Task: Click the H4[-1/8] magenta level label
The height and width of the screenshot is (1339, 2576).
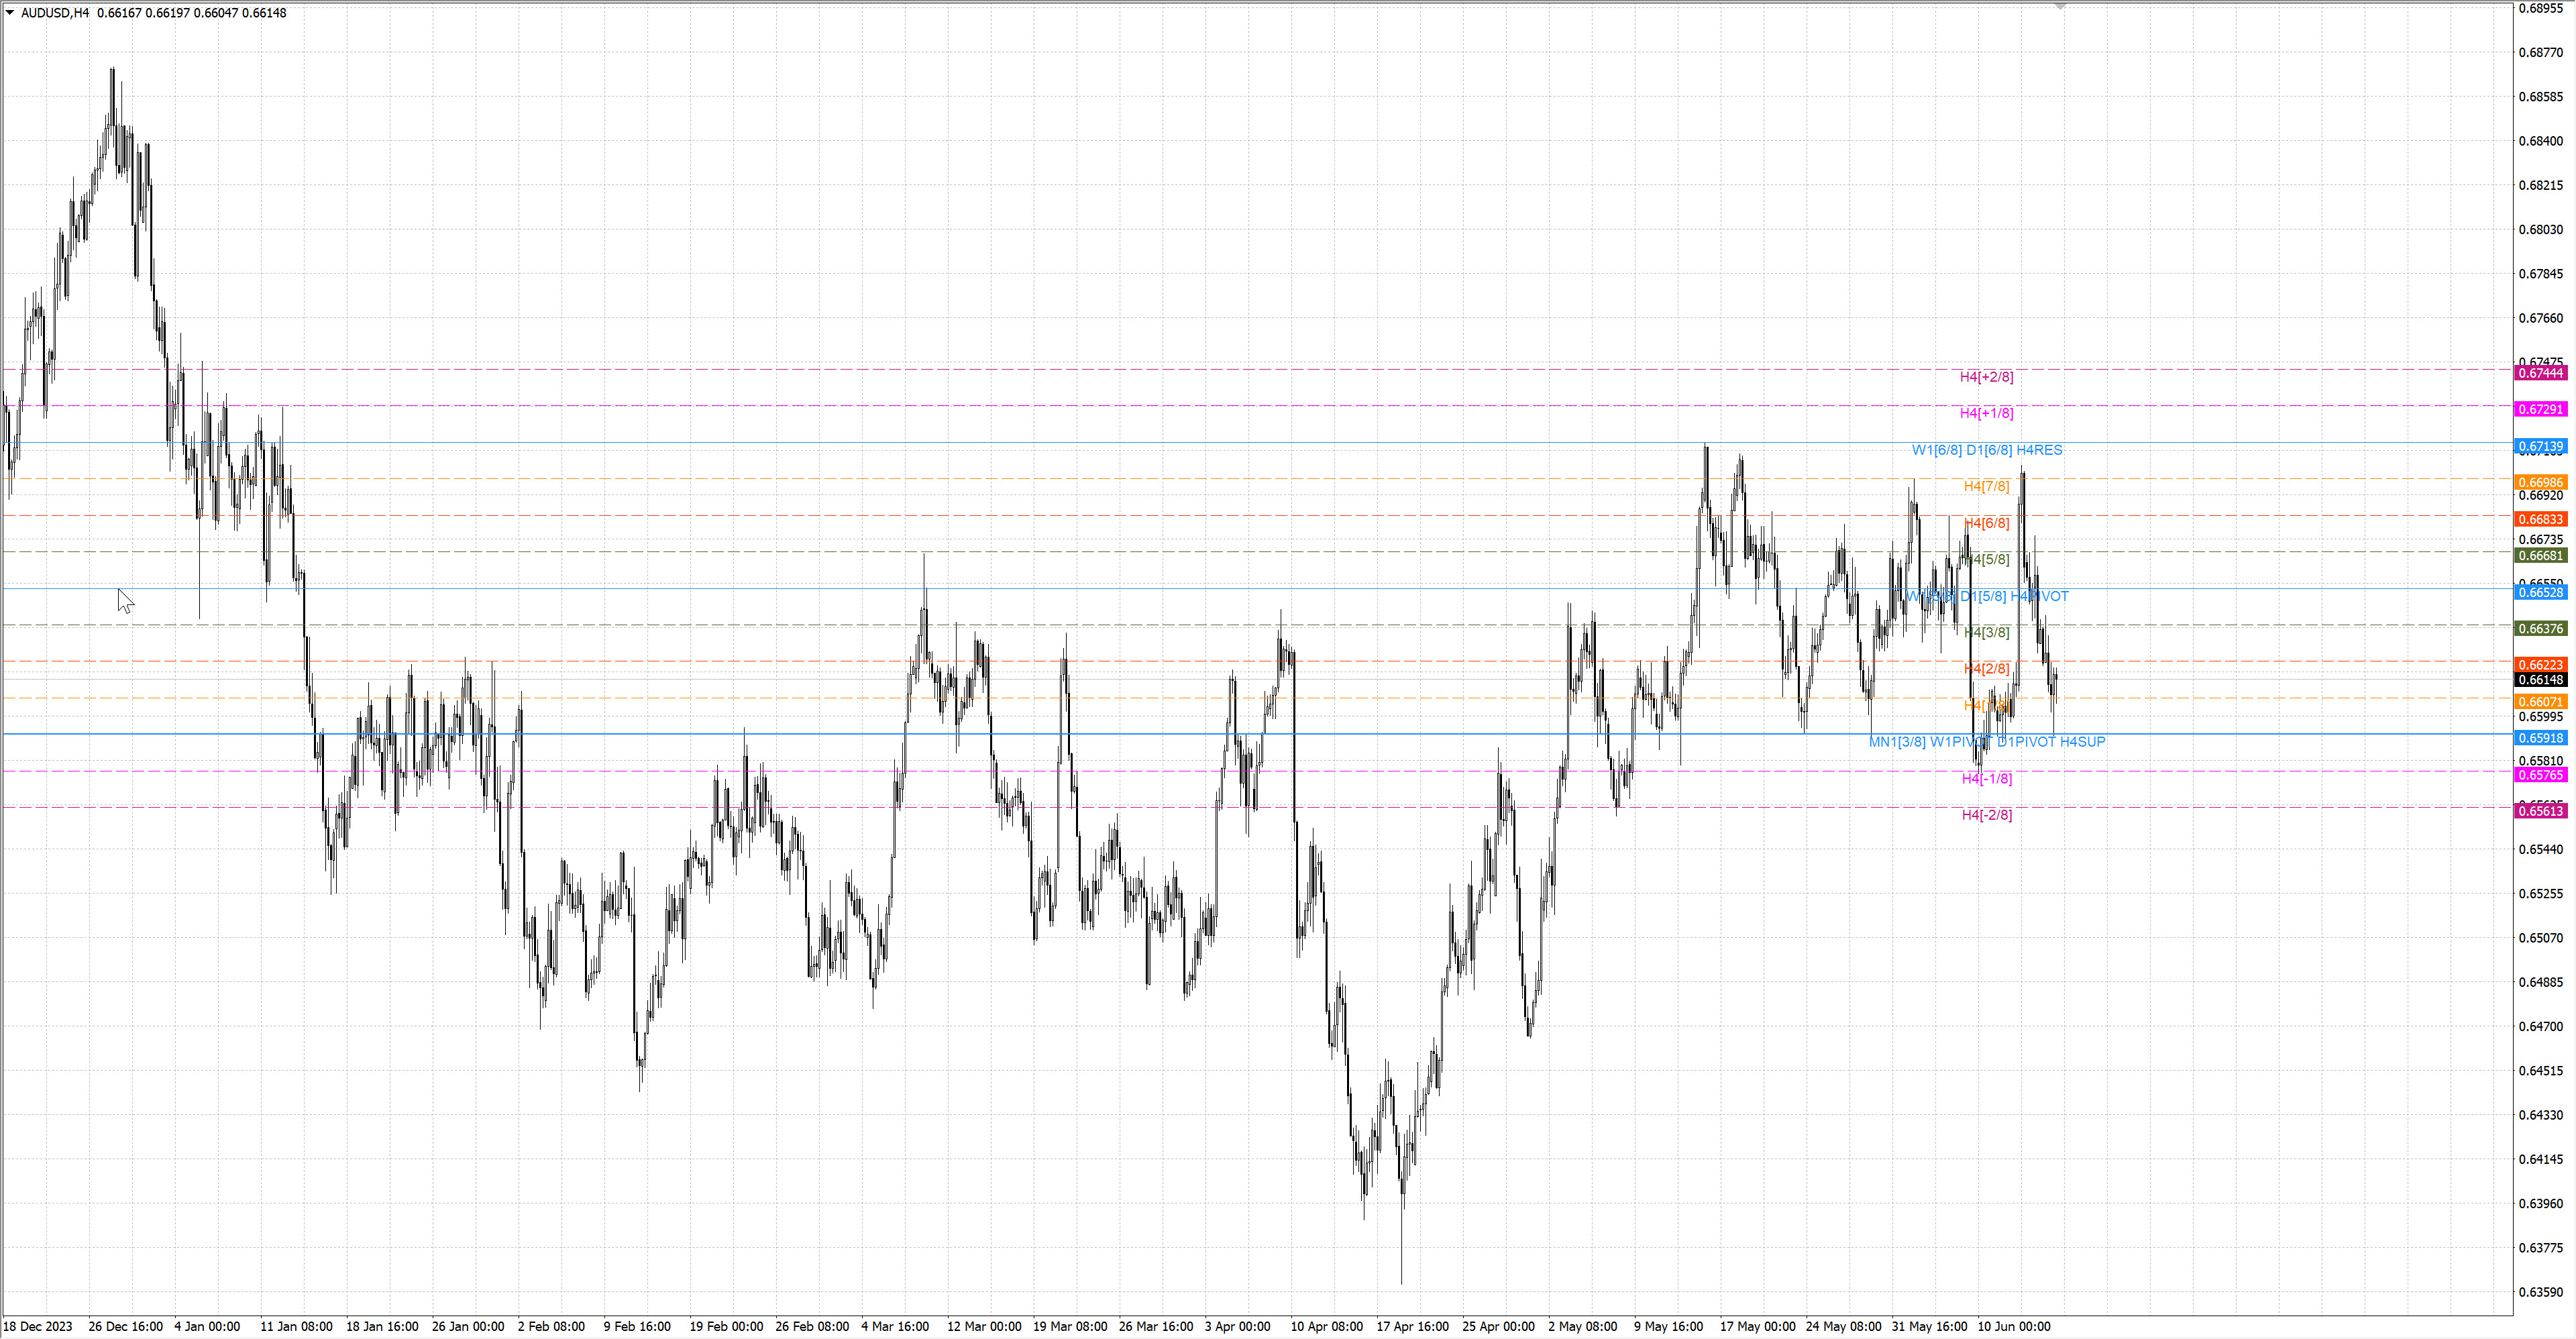Action: tap(1986, 778)
